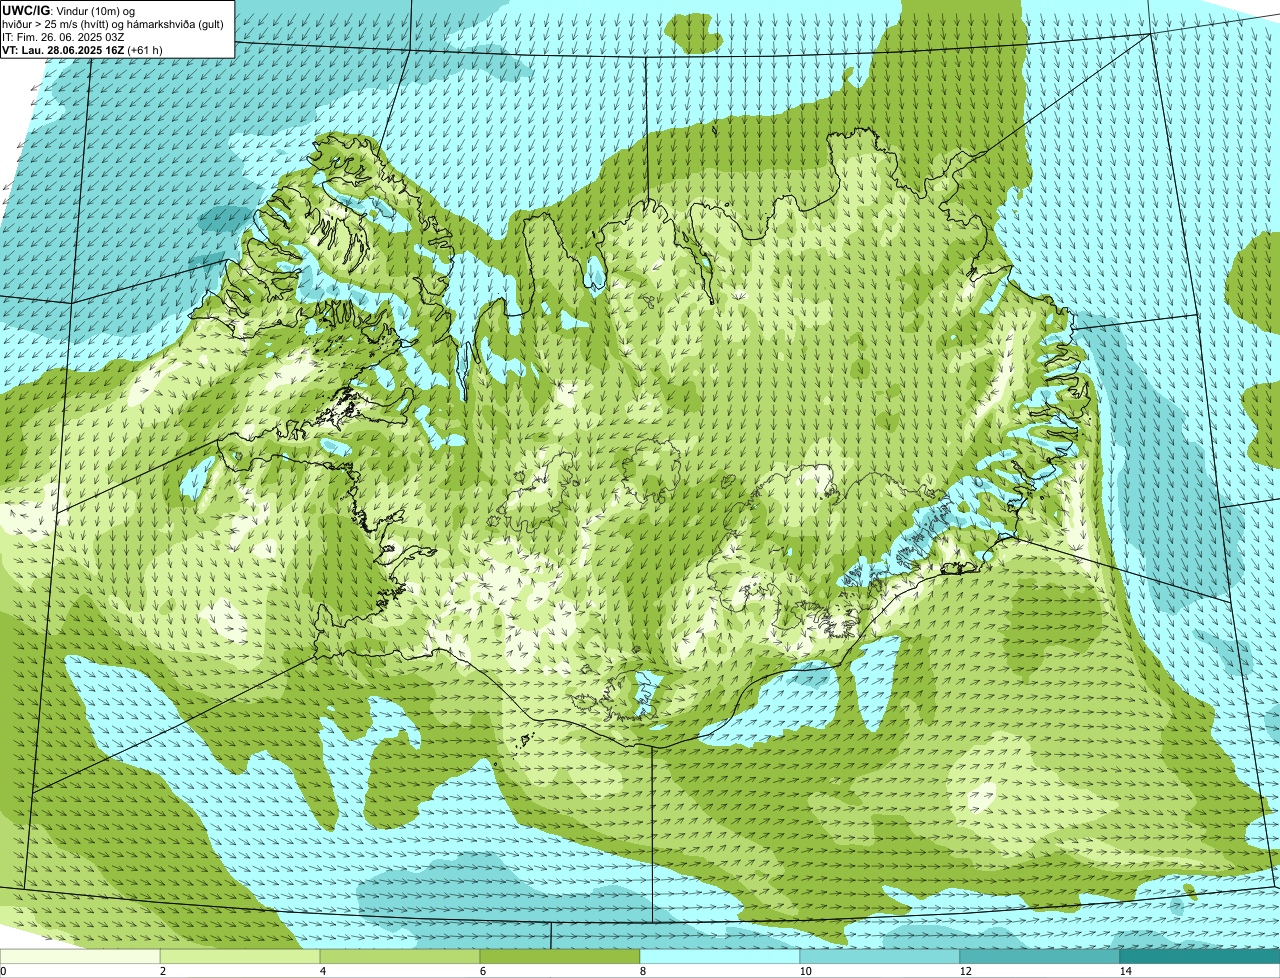Viewport: 1280px width, 978px height.
Task: Click the initial time 'IT: Fim. 26. 06. 2025 03Z'
Action: 63,36
